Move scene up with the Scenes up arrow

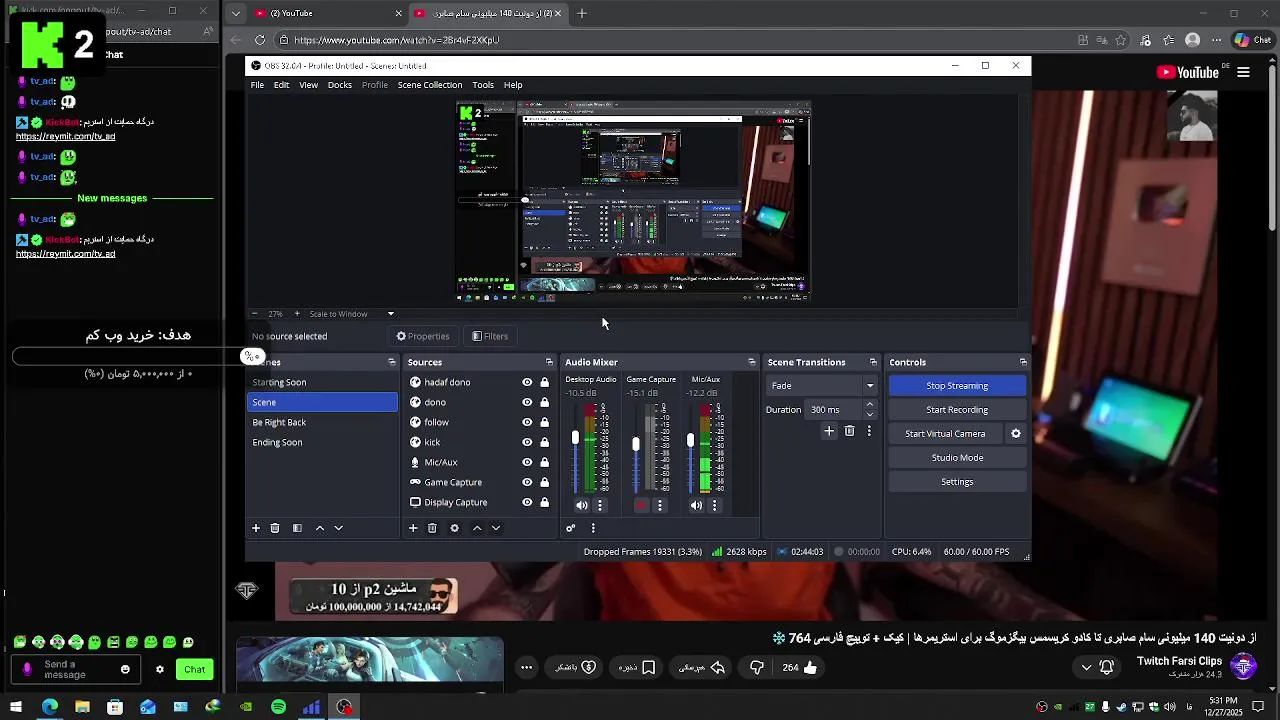coord(320,528)
